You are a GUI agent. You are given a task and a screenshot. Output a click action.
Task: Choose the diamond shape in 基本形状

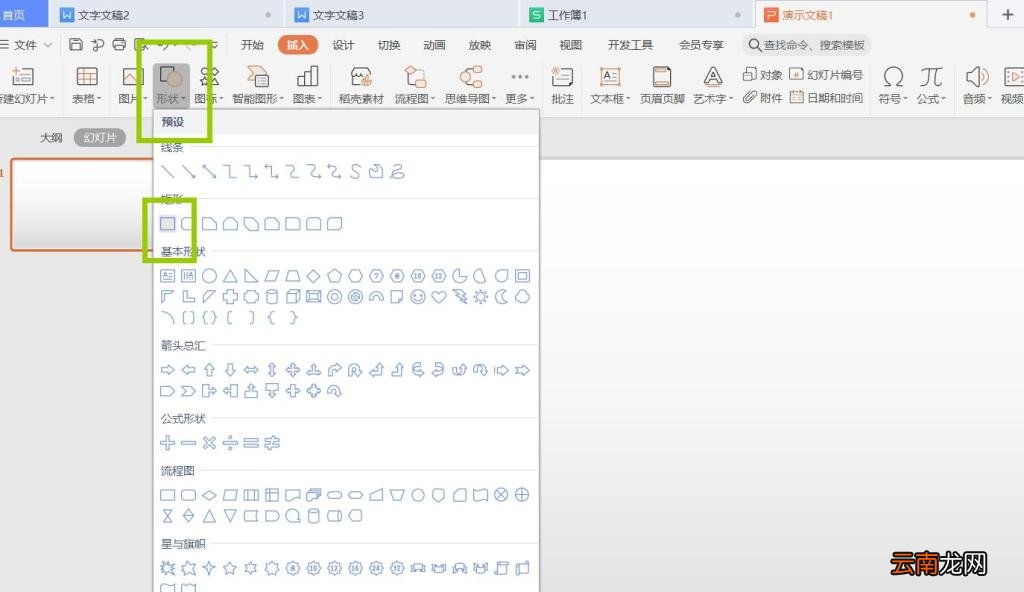[x=313, y=276]
